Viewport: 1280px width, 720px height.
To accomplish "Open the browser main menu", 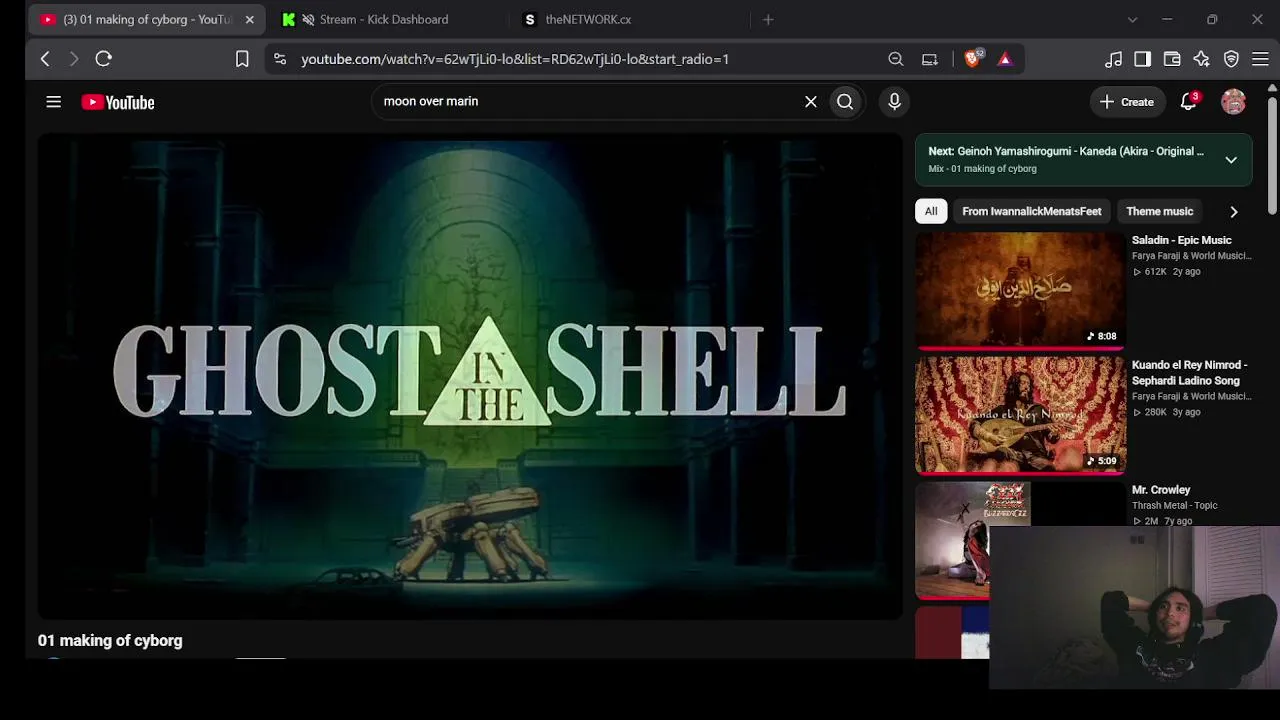I will pyautogui.click(x=1260, y=59).
